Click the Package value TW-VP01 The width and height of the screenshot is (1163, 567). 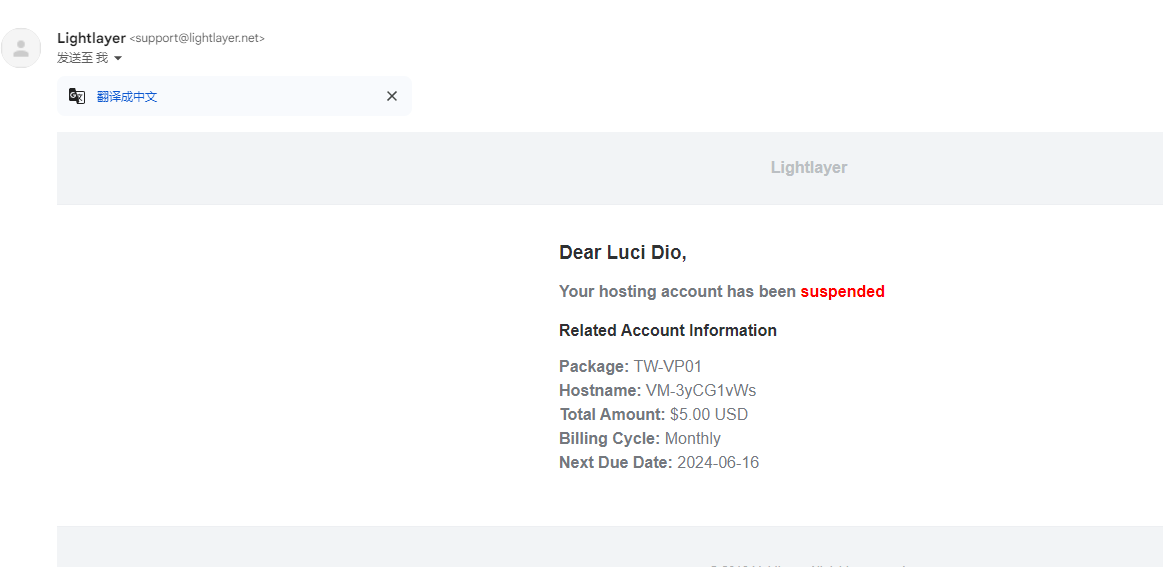coord(668,367)
